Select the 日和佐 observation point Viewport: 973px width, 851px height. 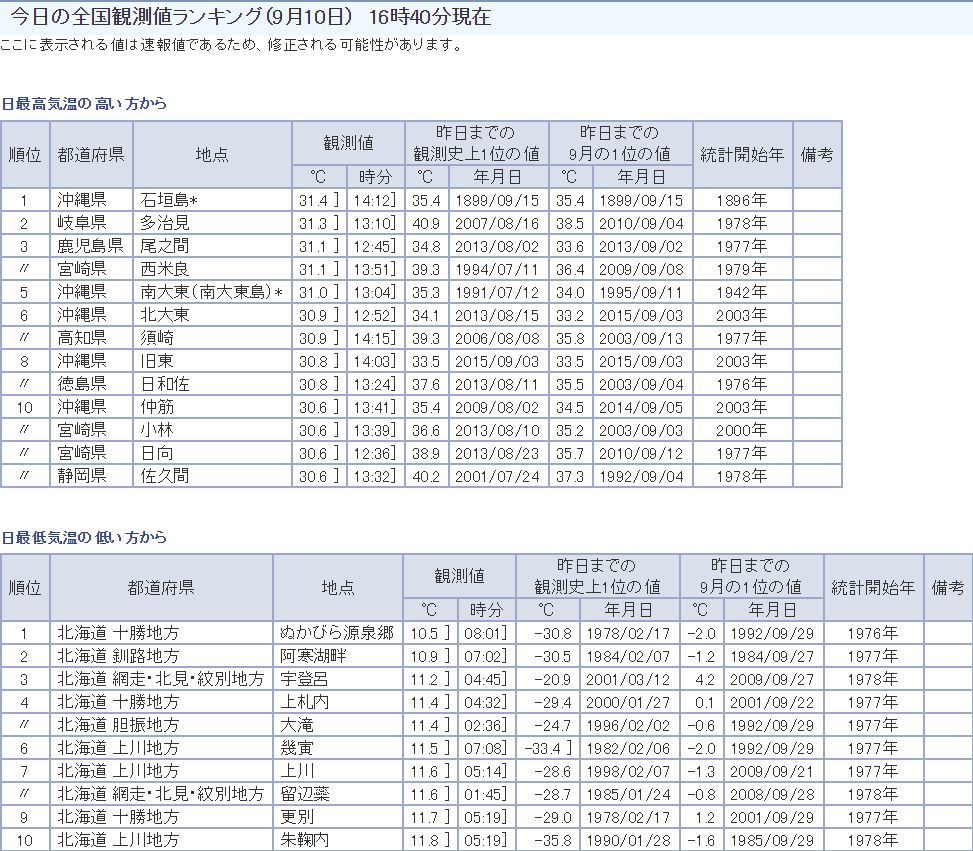click(165, 384)
